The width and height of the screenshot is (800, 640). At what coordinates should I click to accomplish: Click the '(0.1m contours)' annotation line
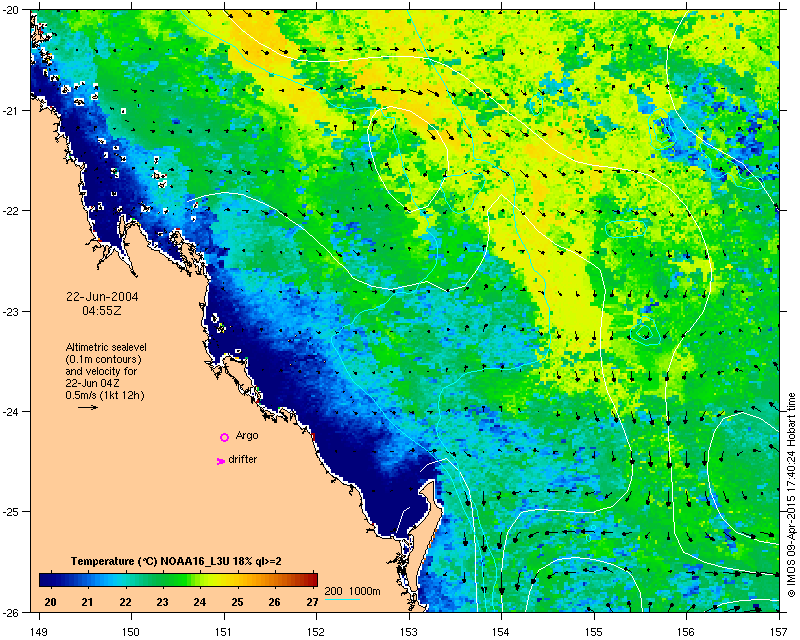[x=104, y=359]
